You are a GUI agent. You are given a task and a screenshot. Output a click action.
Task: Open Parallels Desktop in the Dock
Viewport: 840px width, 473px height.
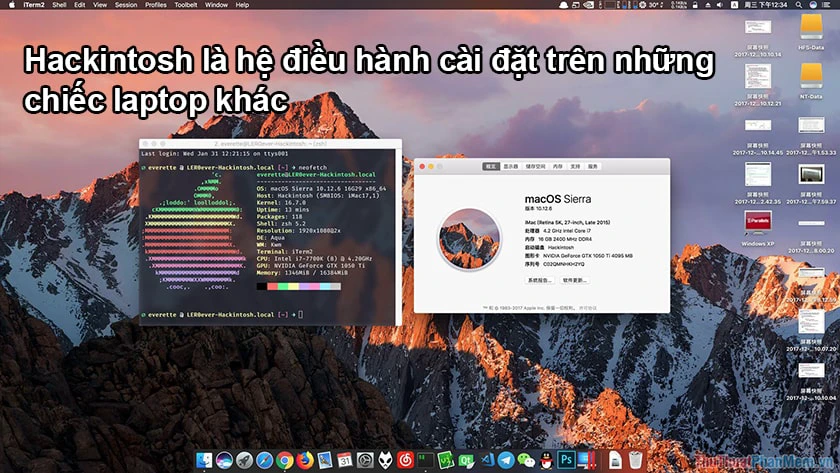coord(587,460)
